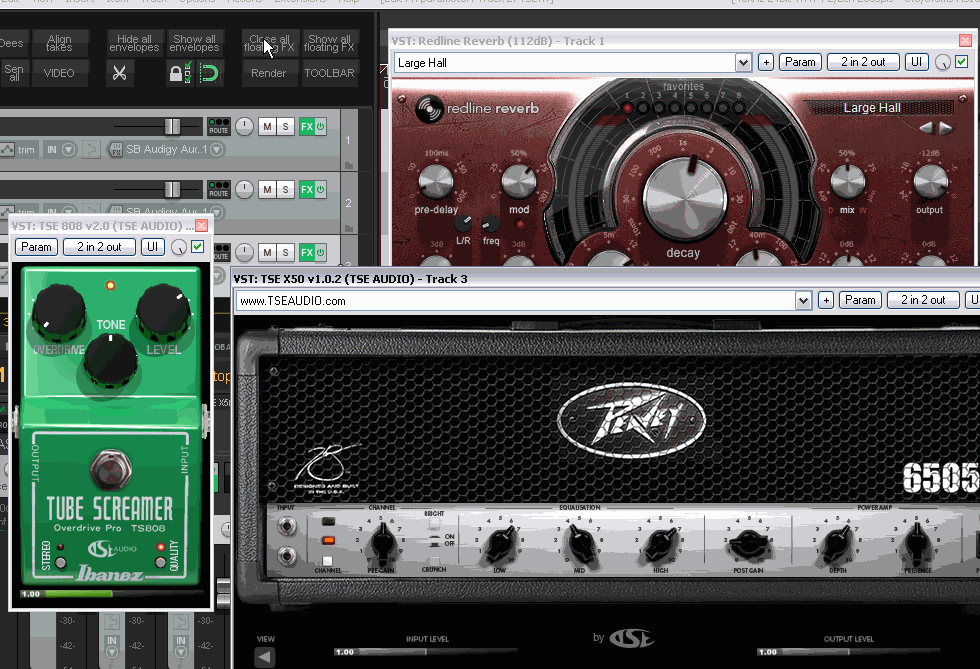Viewport: 980px width, 669px height.
Task: Mute track 3
Action: (x=268, y=253)
